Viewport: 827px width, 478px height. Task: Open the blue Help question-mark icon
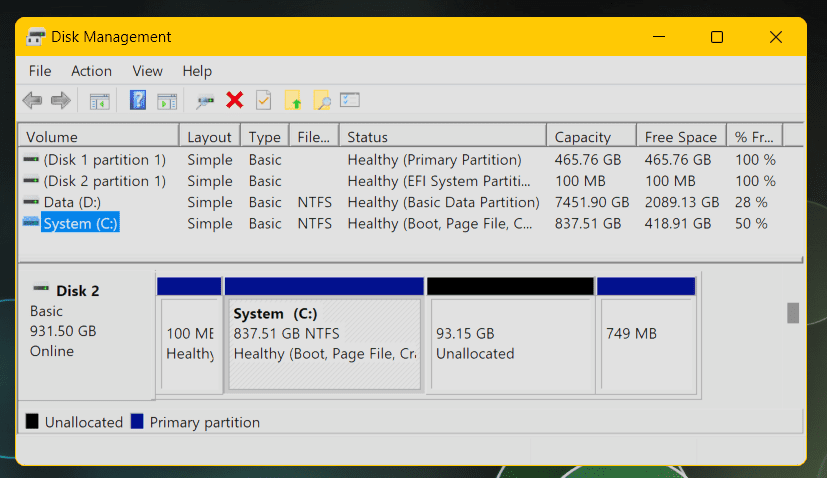click(x=138, y=100)
